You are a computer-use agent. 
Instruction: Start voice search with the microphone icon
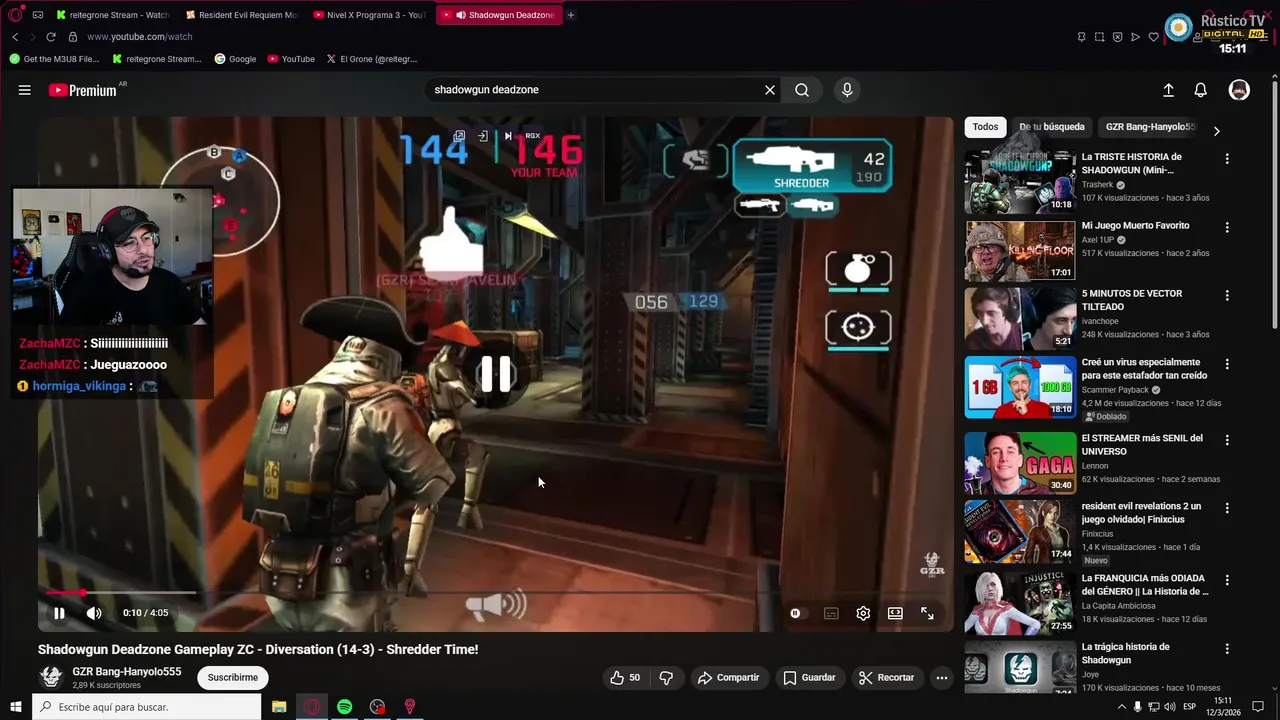tap(847, 90)
